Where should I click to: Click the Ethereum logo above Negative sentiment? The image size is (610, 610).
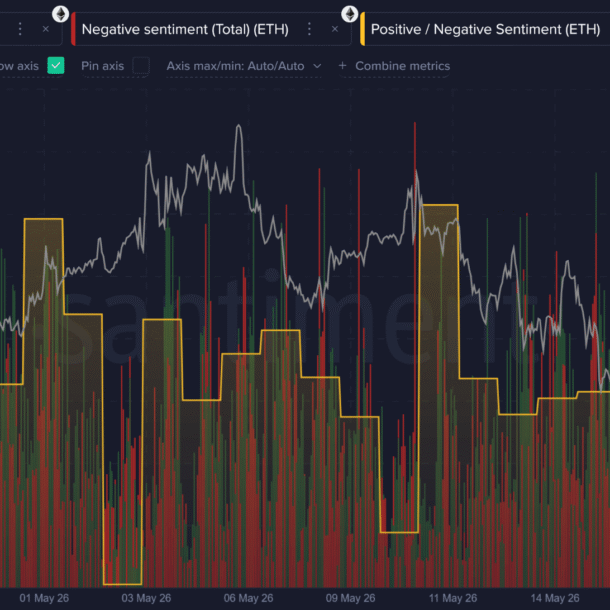coord(61,14)
